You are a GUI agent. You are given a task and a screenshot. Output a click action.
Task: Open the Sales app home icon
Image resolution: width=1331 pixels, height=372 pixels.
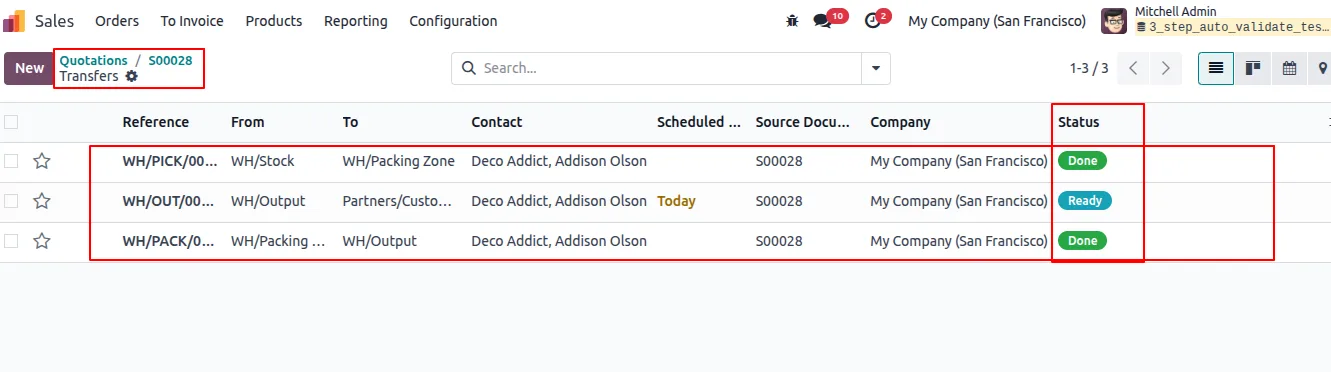14,21
